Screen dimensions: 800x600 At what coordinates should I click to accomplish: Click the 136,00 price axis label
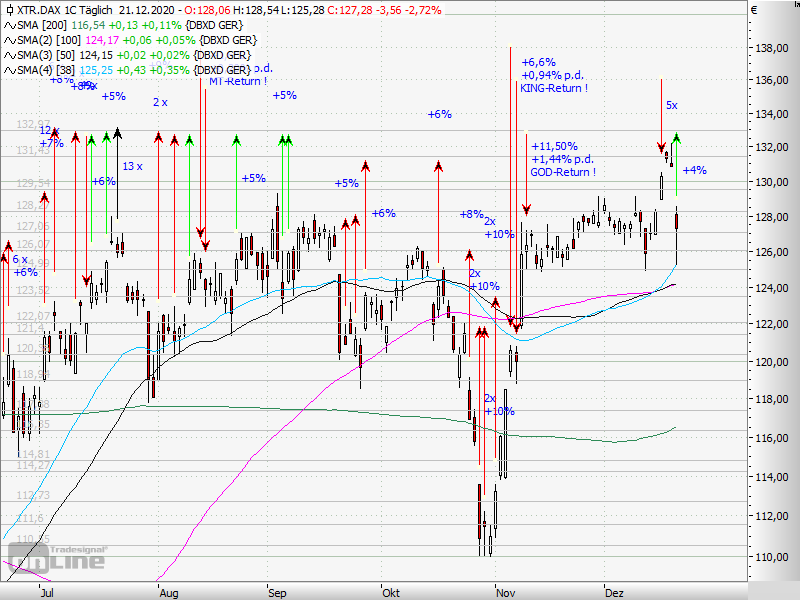click(x=772, y=81)
